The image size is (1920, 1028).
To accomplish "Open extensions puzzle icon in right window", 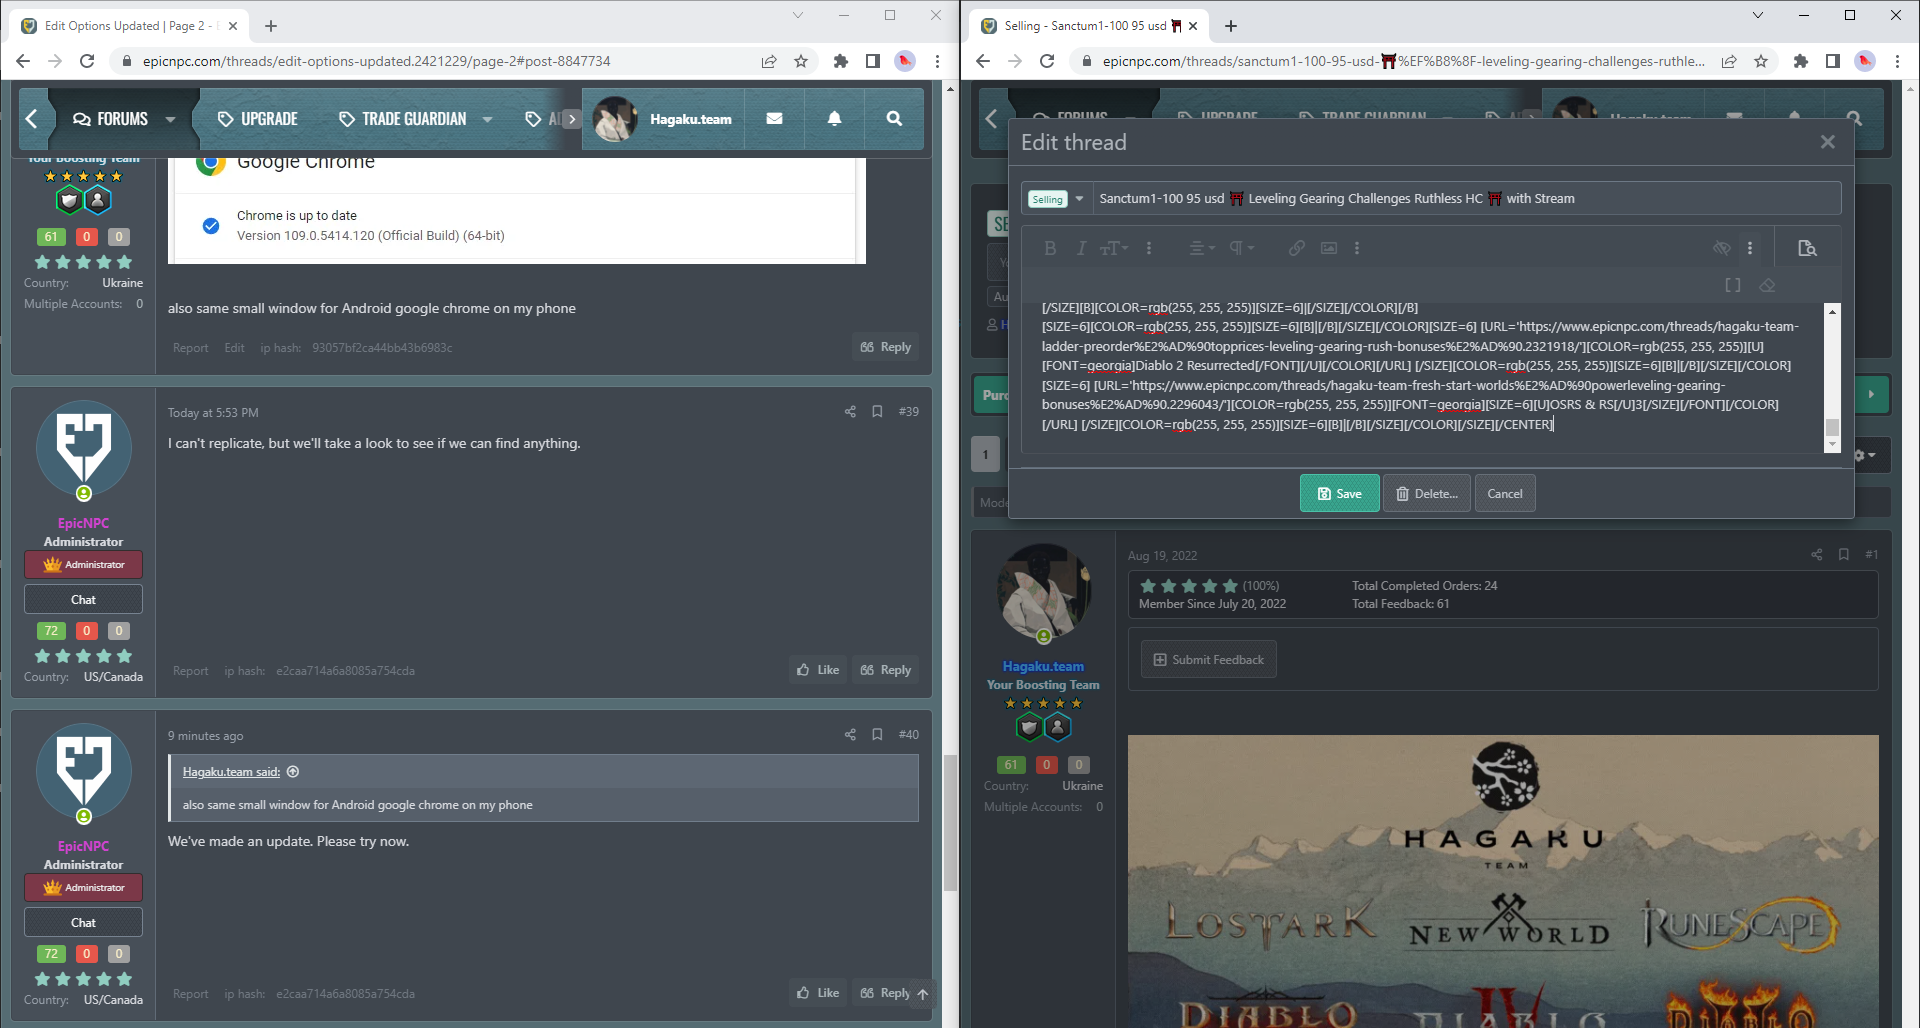I will (1801, 61).
